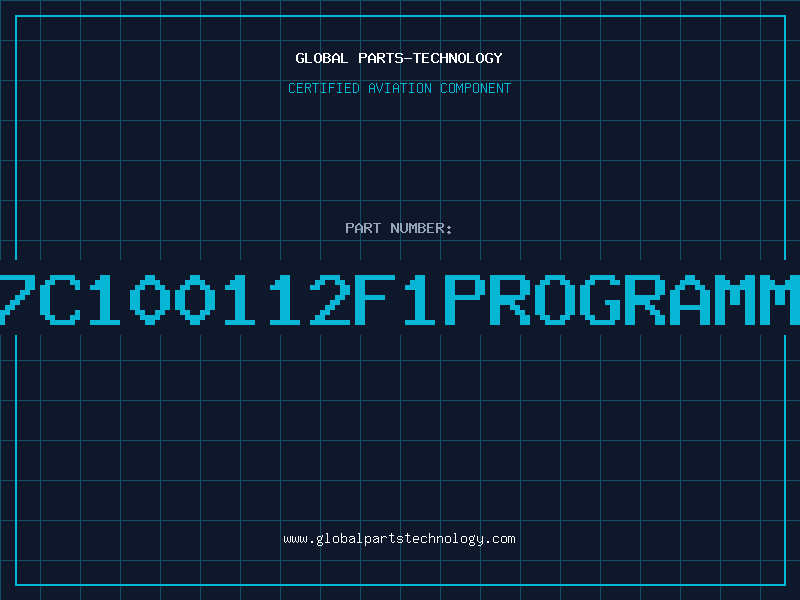Click the GLOBAL PARTS-TECHNOLOGY heading
This screenshot has width=800, height=600.
click(399, 58)
